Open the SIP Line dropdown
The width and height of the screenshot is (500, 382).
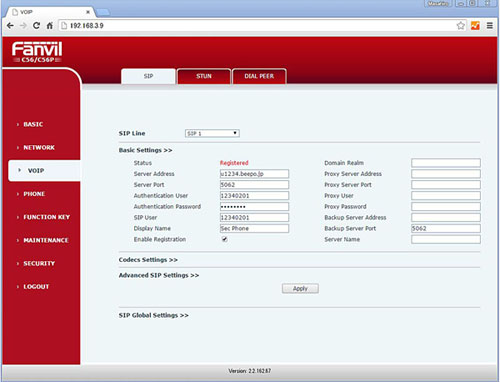tap(212, 133)
